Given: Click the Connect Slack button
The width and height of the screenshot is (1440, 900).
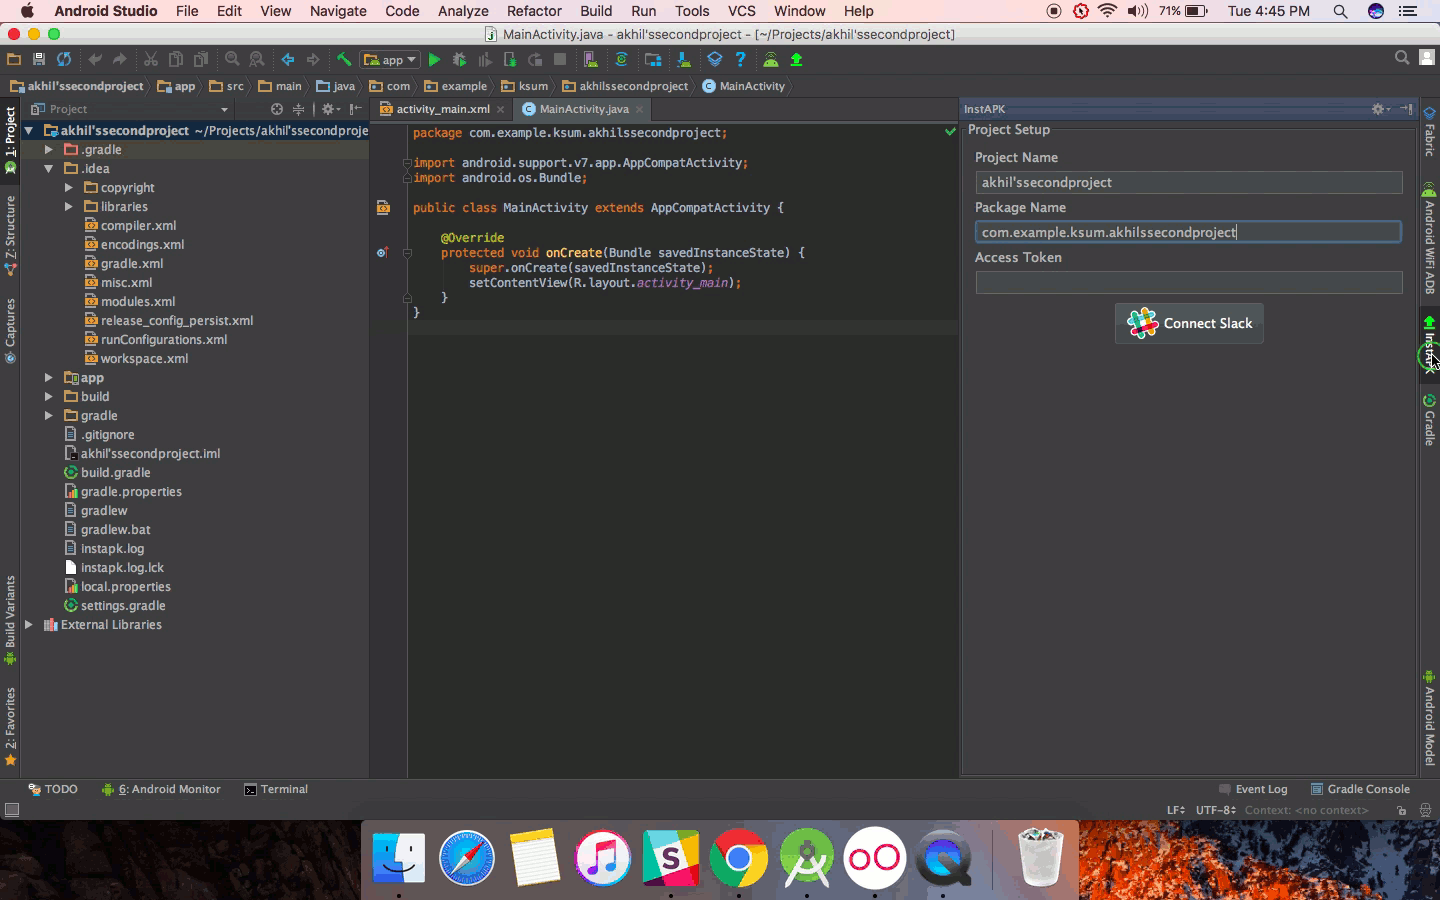Looking at the screenshot, I should click(1189, 323).
